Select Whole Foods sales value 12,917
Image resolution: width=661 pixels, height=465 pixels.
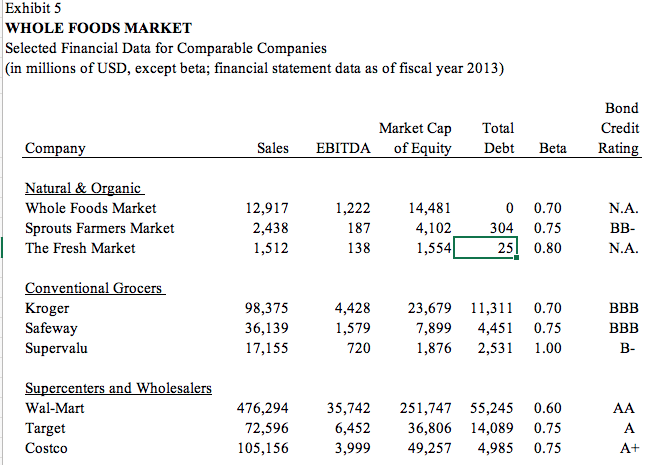point(267,208)
